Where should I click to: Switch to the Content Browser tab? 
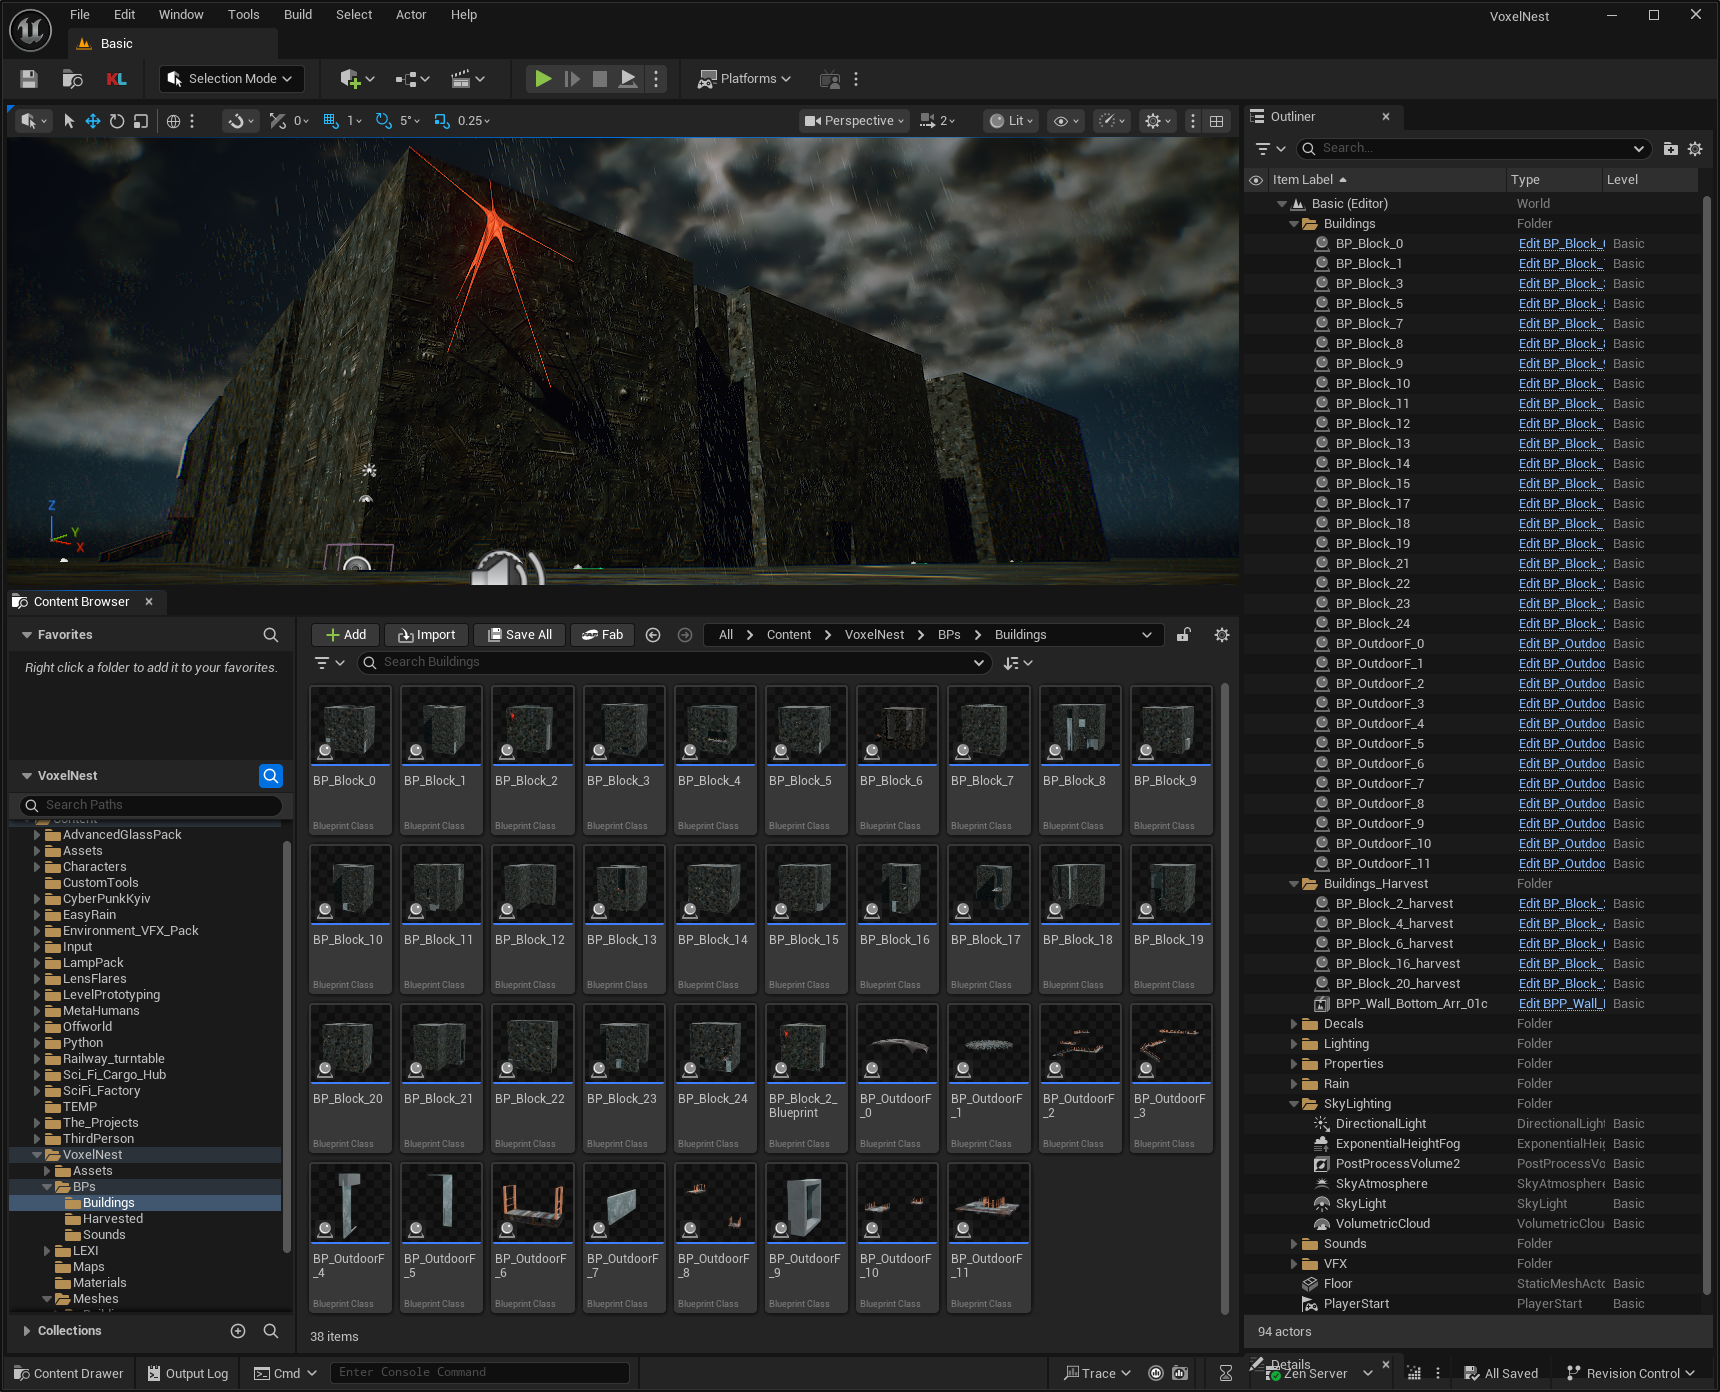pyautogui.click(x=81, y=602)
